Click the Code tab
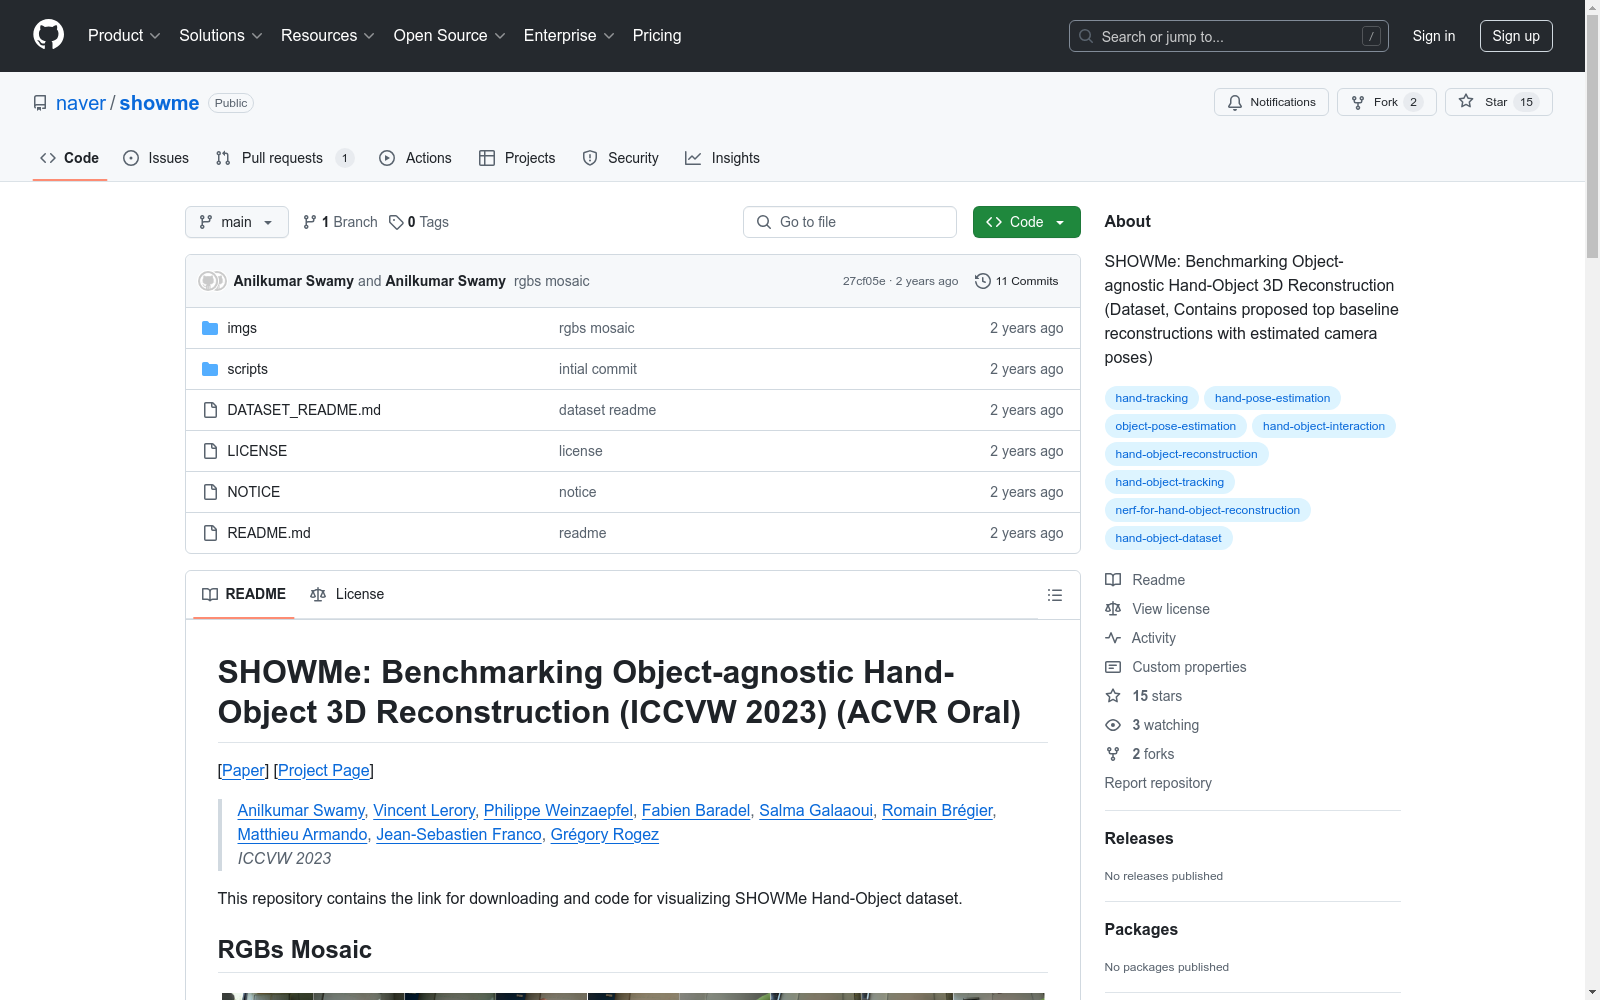The height and width of the screenshot is (1000, 1600). (70, 158)
